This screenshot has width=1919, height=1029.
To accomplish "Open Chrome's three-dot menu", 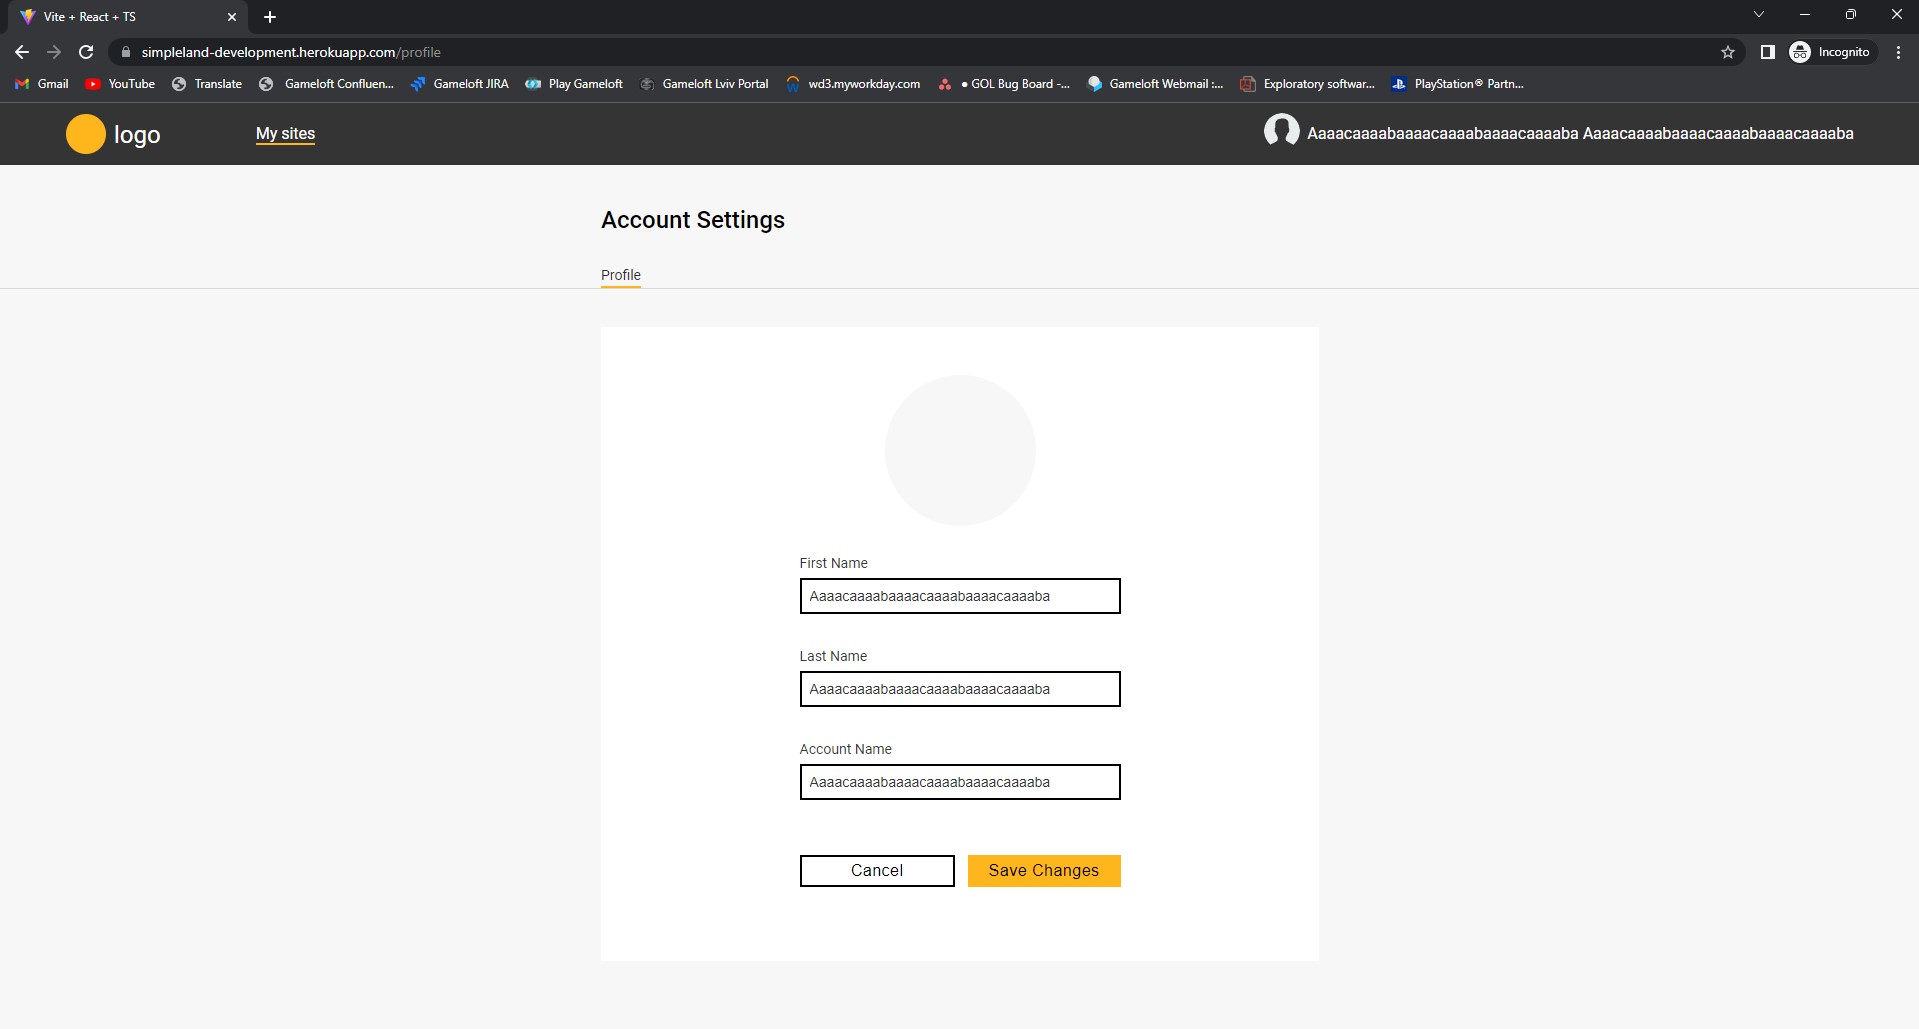I will pyautogui.click(x=1898, y=52).
